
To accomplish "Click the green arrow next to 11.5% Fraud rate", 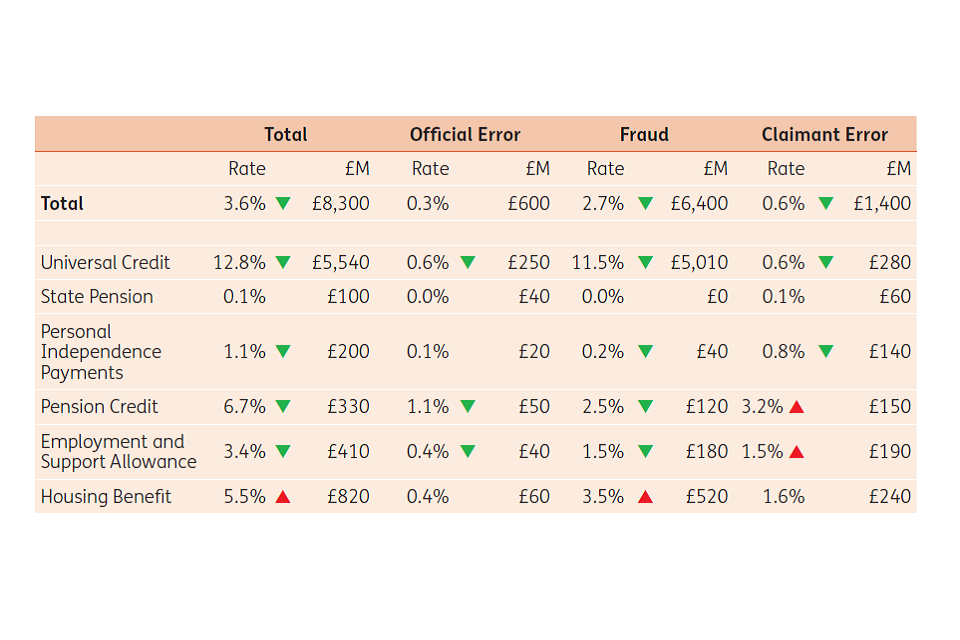I will coord(645,262).
